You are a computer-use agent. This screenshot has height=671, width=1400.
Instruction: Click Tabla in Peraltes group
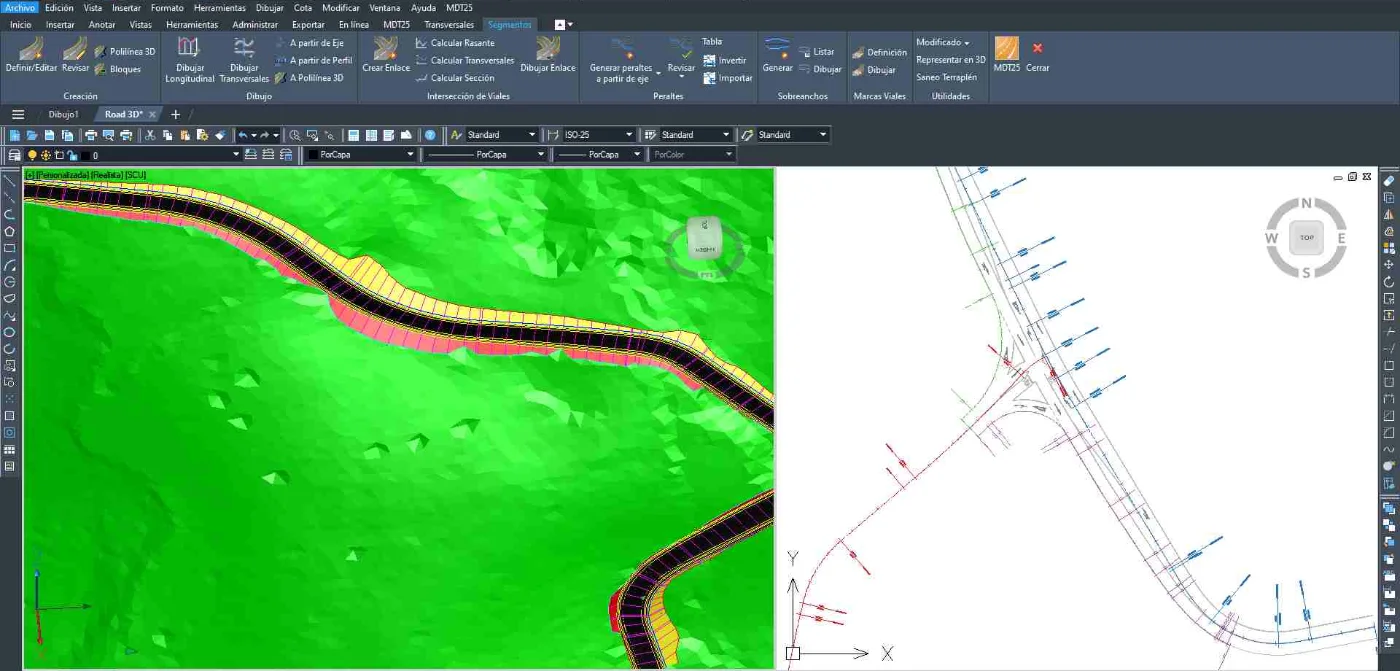(712, 42)
